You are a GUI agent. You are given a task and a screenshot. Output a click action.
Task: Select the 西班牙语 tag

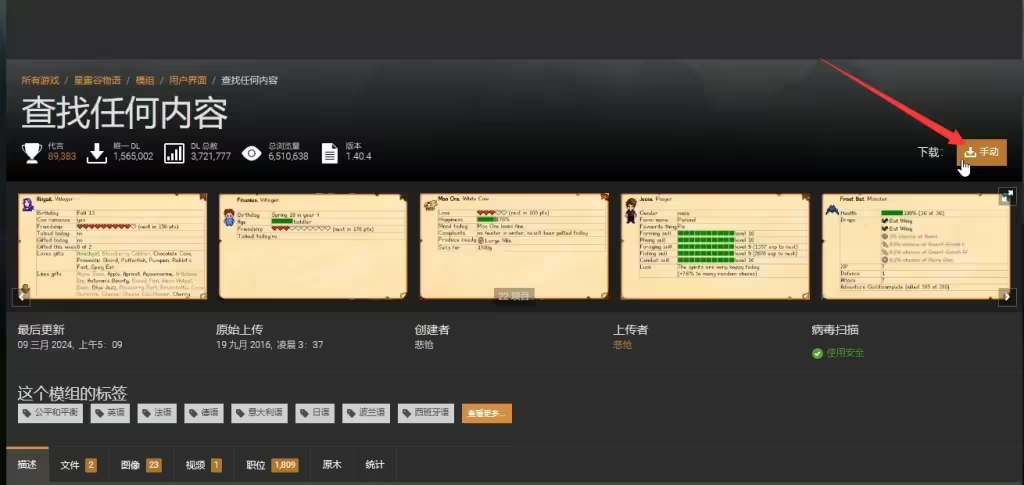[426, 413]
